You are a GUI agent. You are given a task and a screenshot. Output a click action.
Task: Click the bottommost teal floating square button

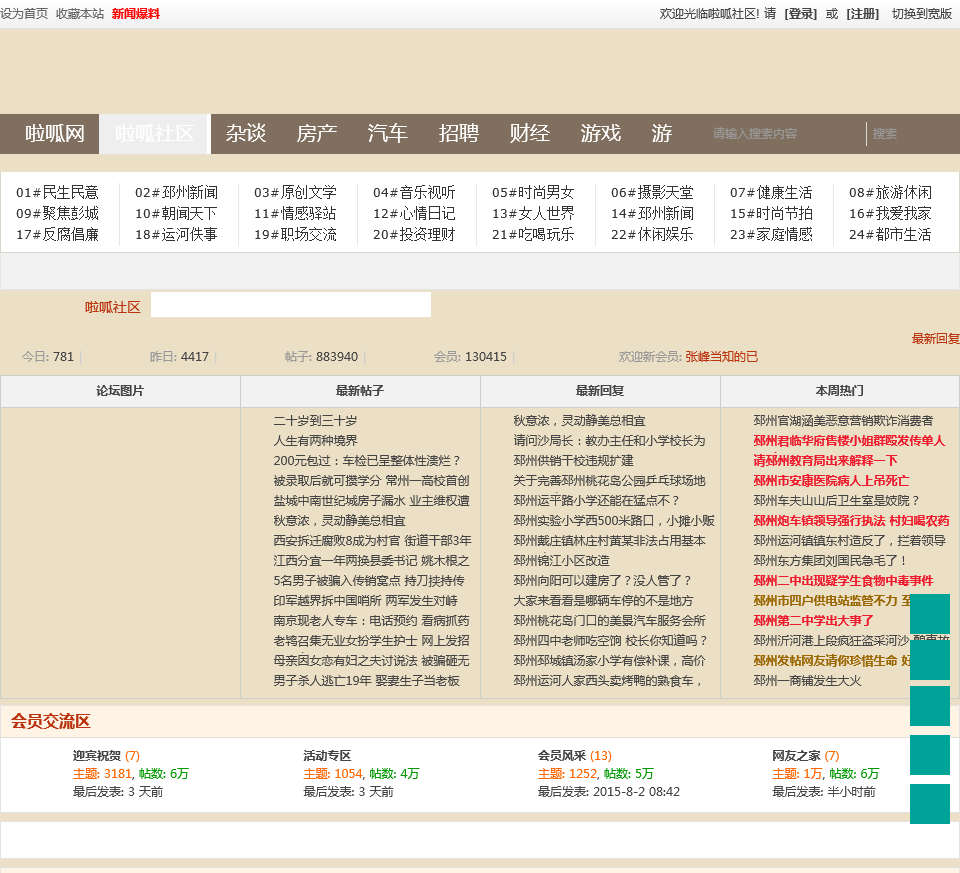click(929, 804)
